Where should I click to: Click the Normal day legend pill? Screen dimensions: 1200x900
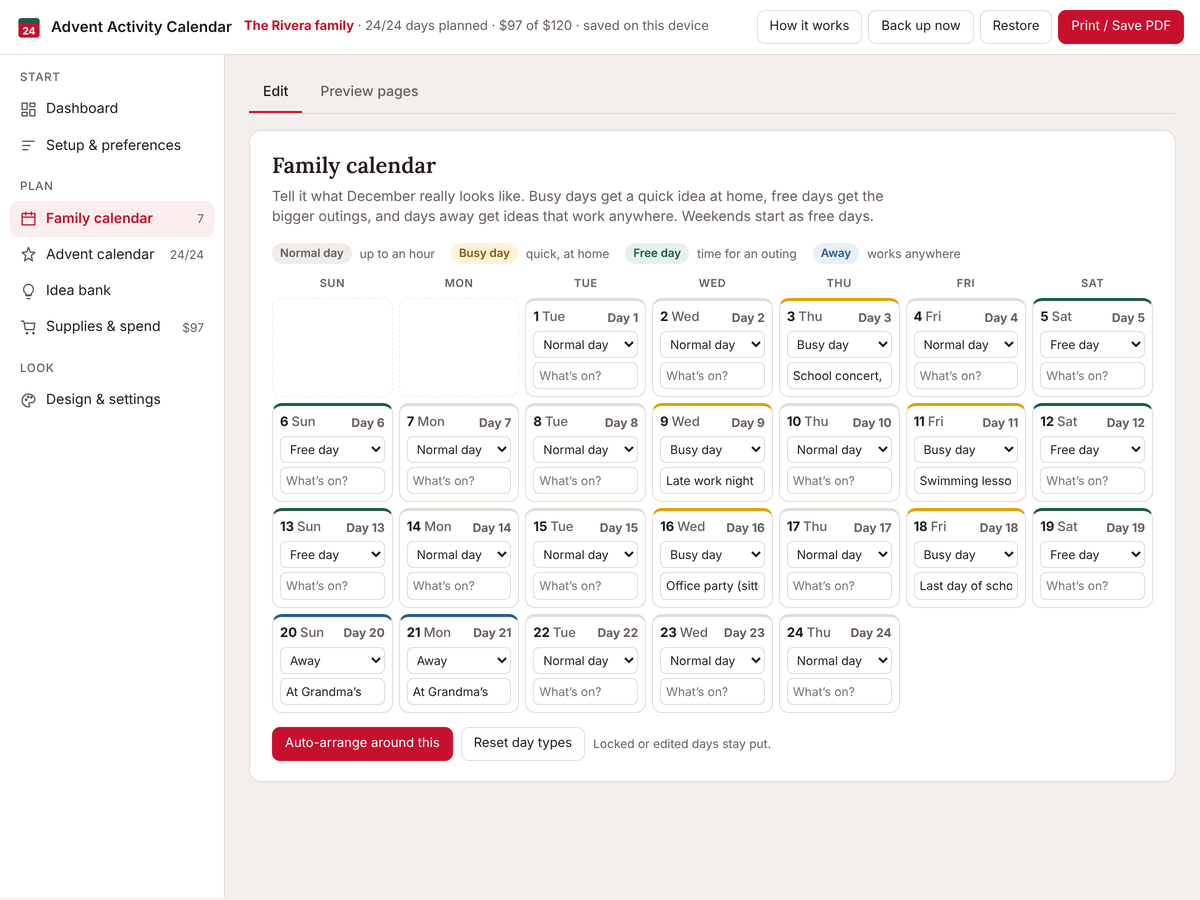tap(312, 254)
